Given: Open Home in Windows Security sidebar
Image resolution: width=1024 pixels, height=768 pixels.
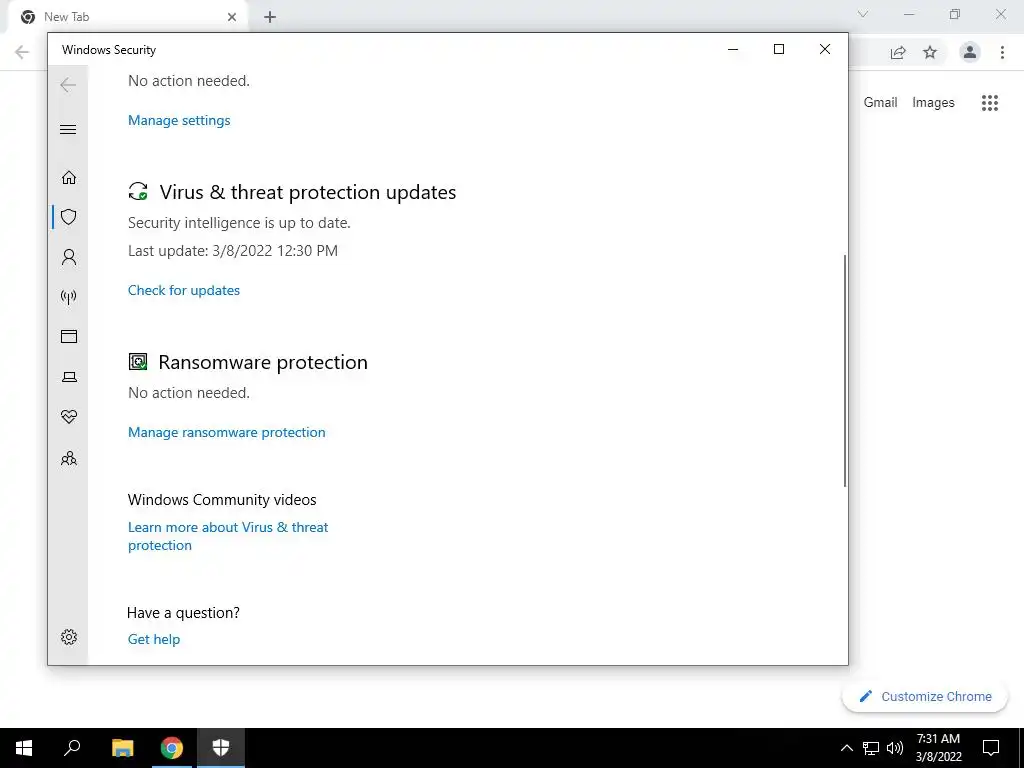Looking at the screenshot, I should [x=69, y=178].
